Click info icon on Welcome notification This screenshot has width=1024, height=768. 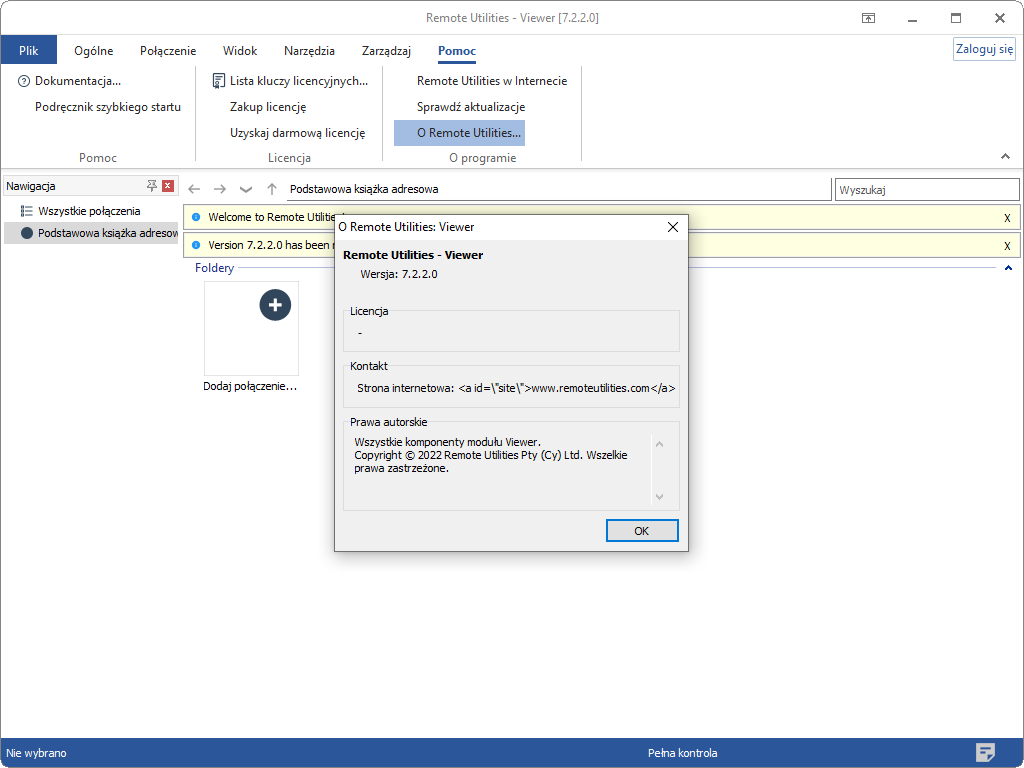click(x=196, y=217)
